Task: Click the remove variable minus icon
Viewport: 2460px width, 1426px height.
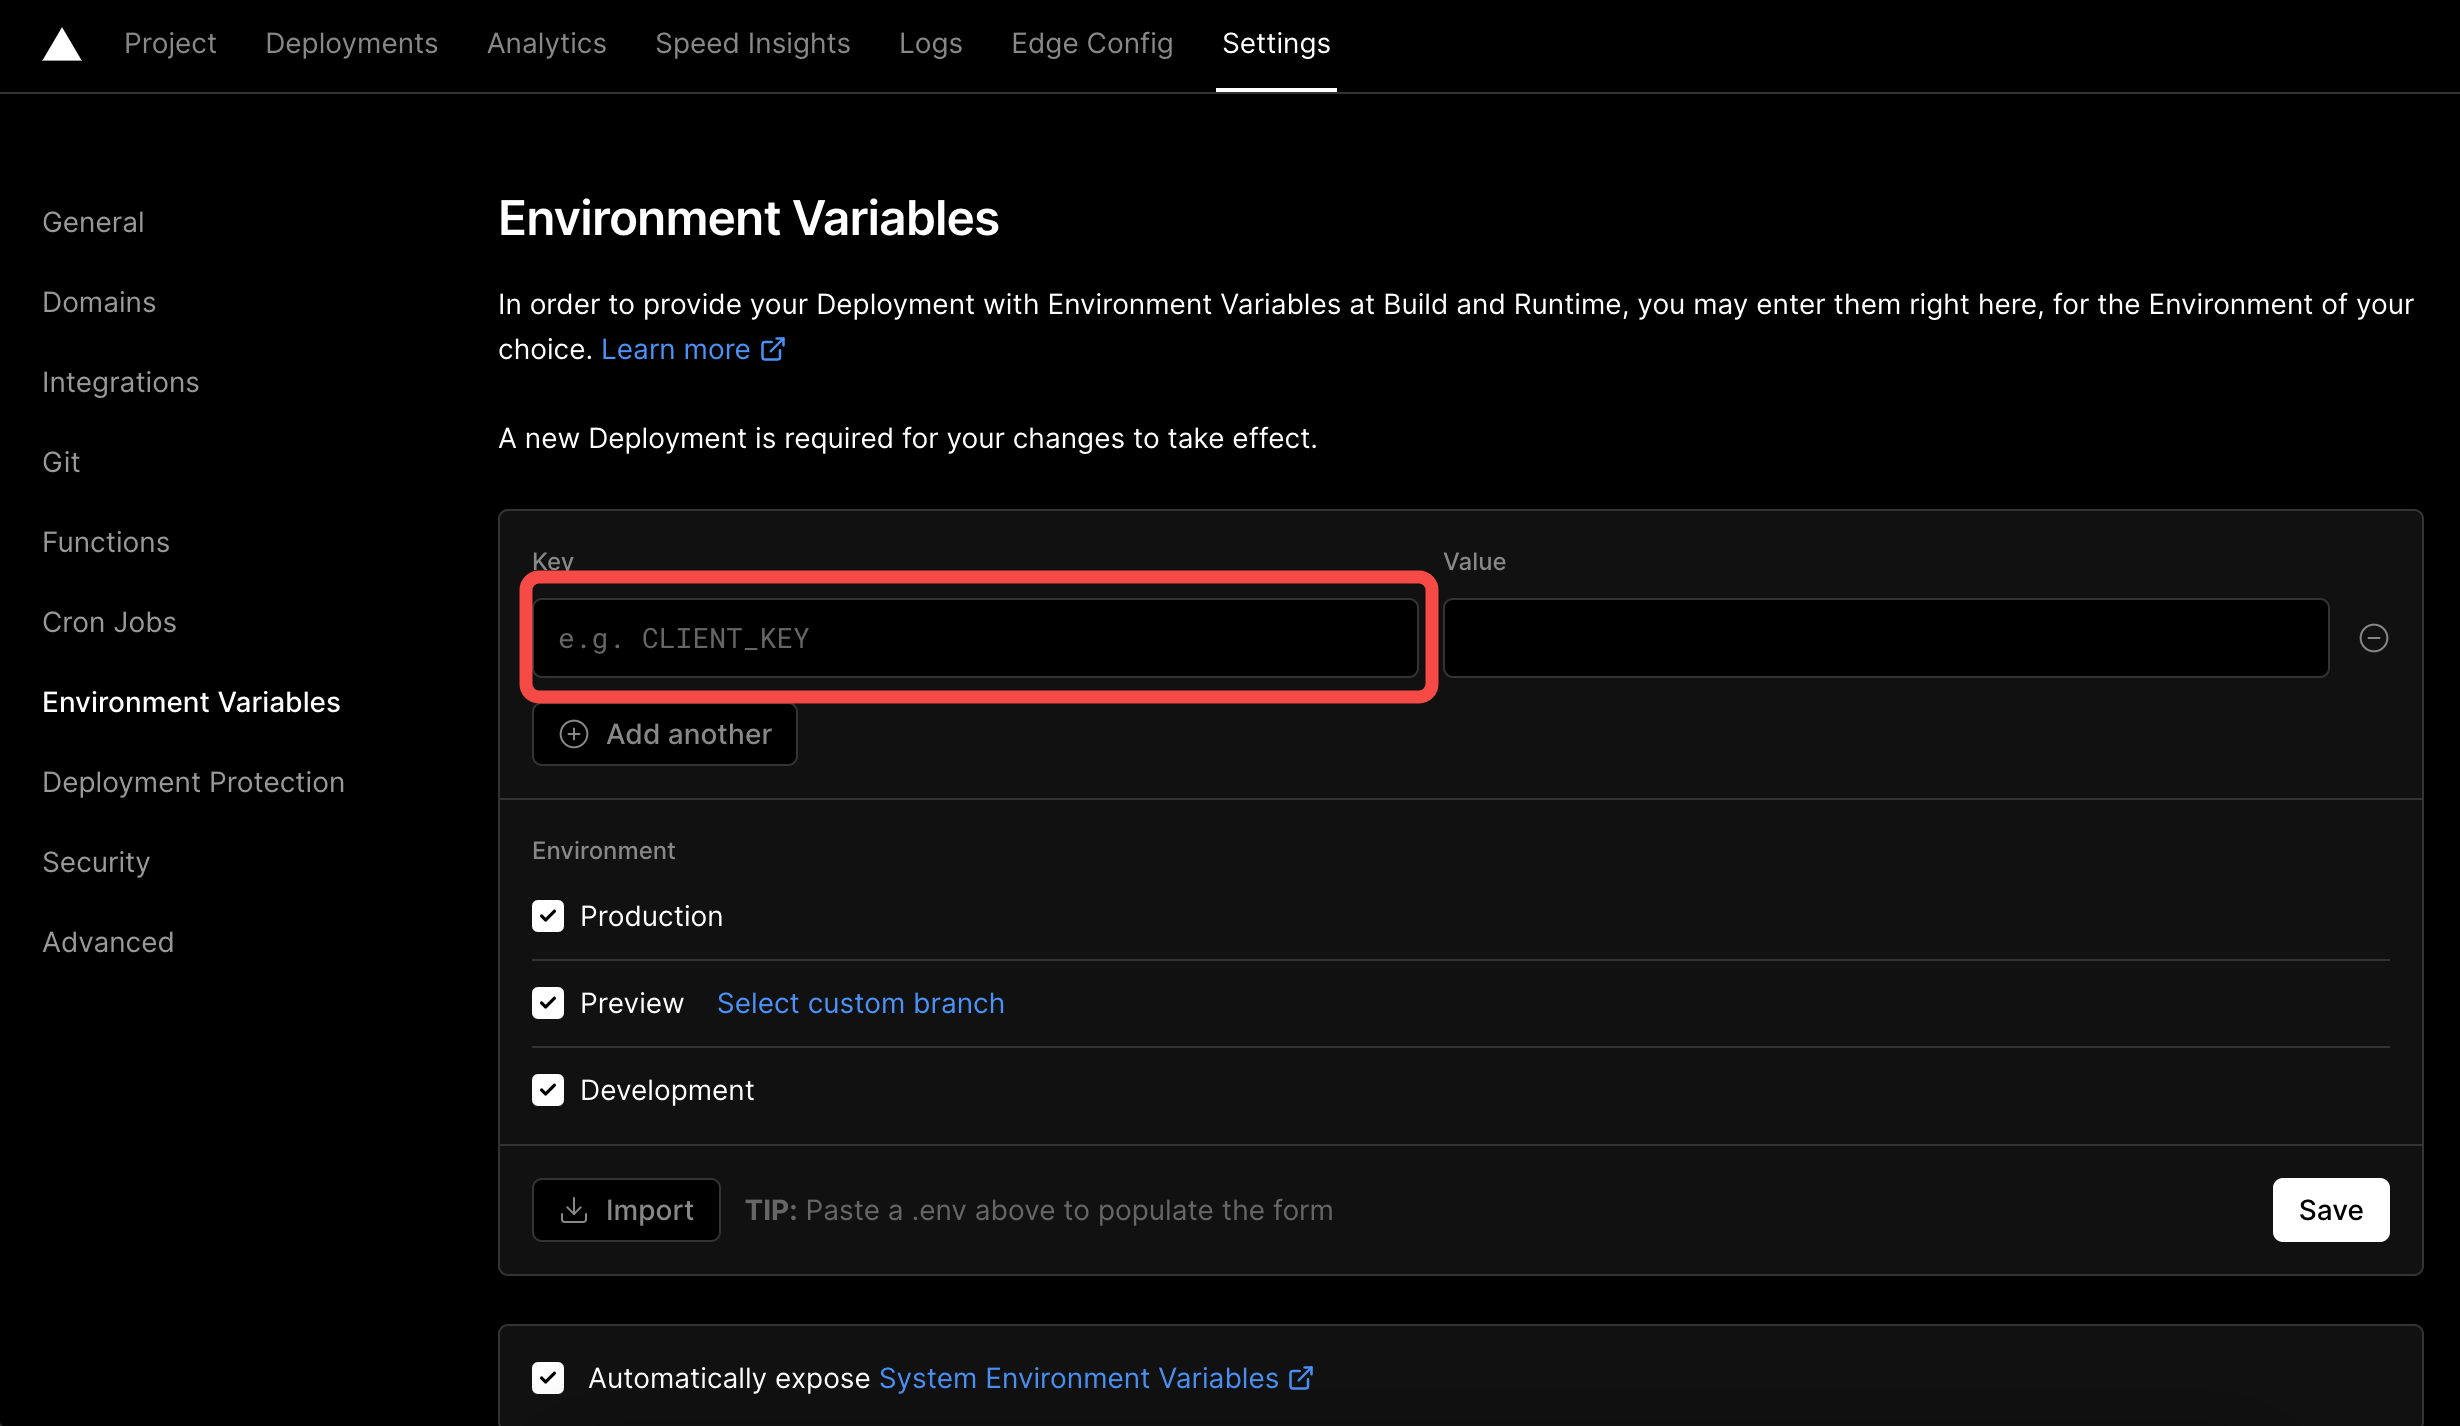Action: (2373, 638)
